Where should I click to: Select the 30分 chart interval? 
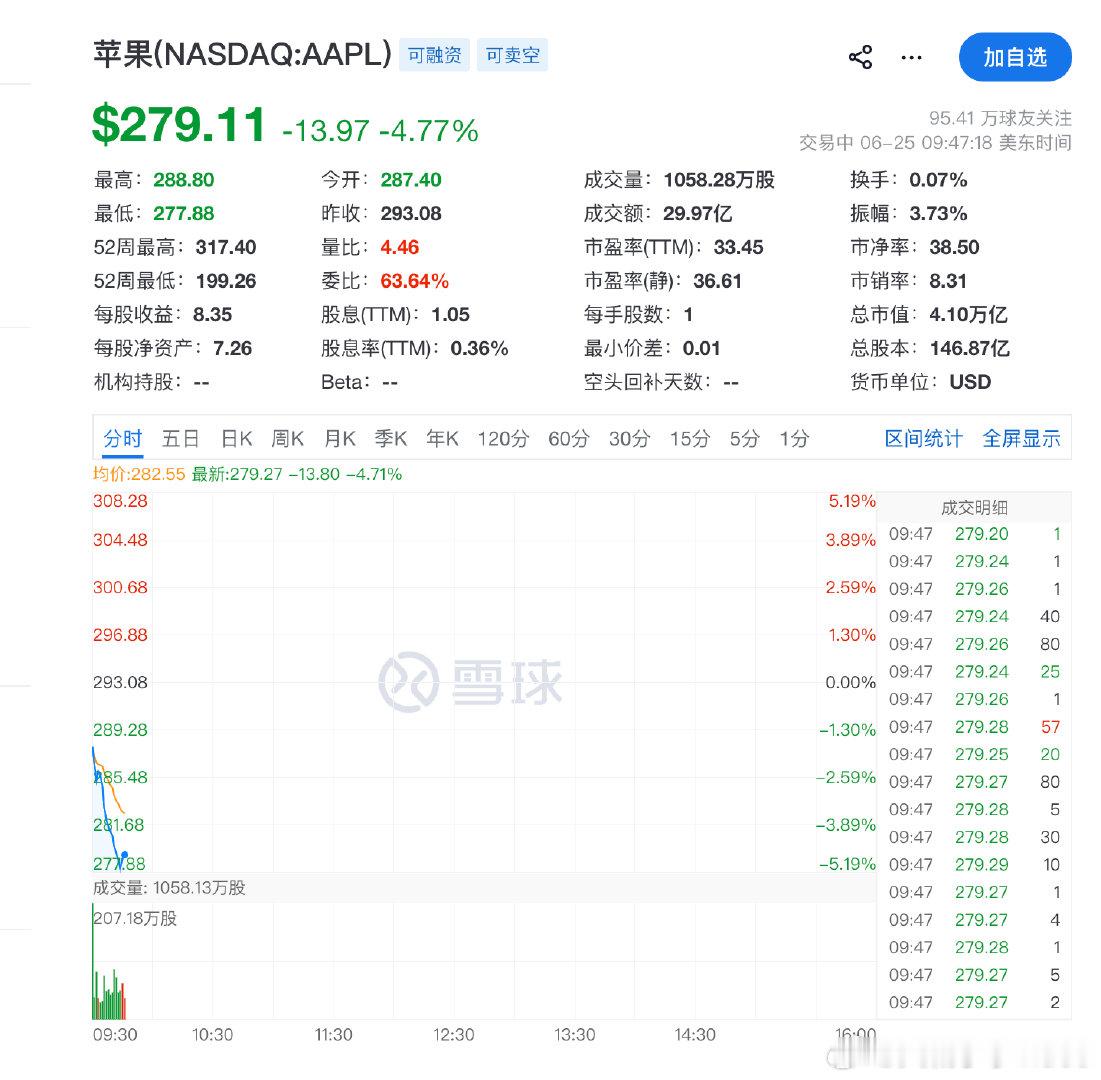click(x=629, y=438)
